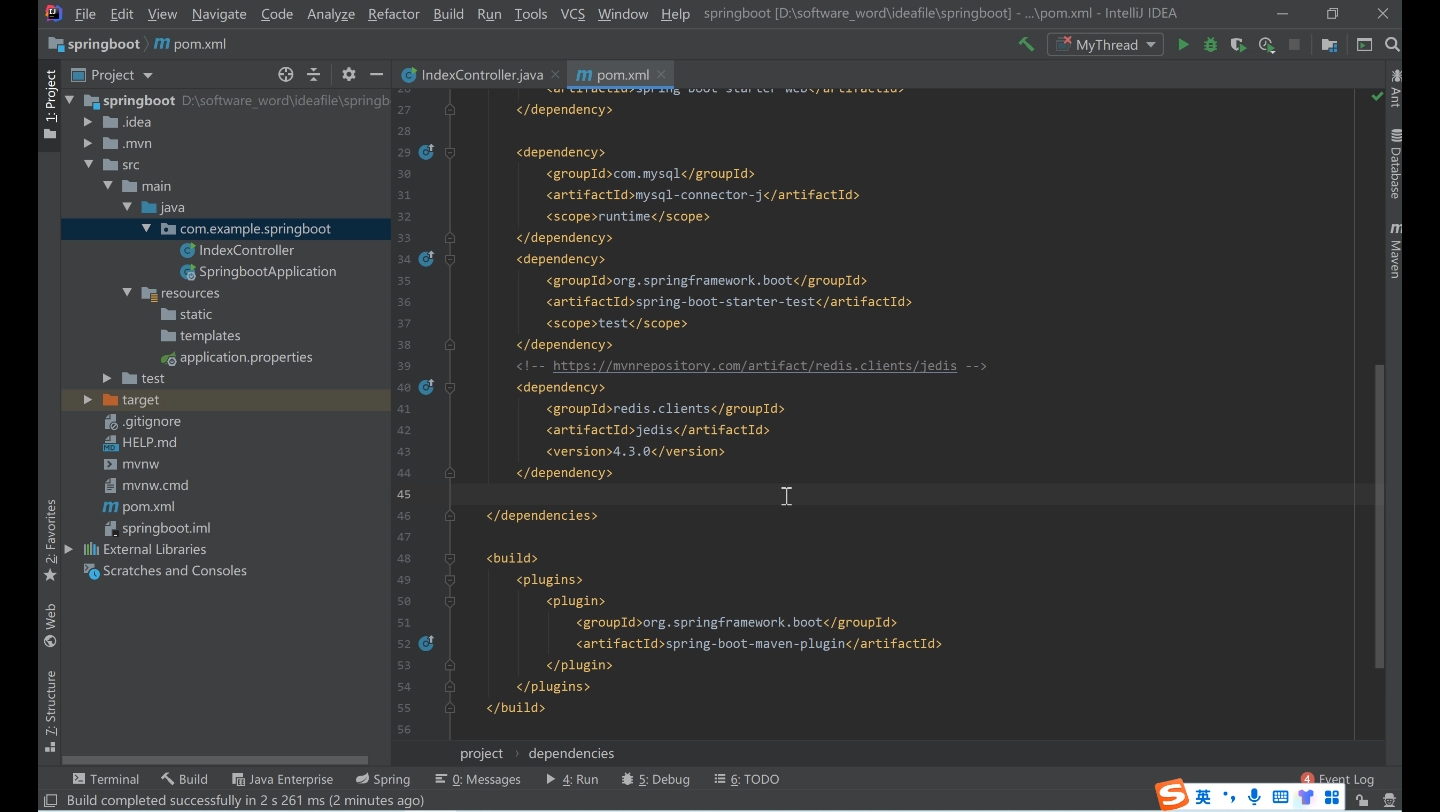Screen dimensions: 1440x812
Task: Toggle the Web tool window
Action: [50, 624]
